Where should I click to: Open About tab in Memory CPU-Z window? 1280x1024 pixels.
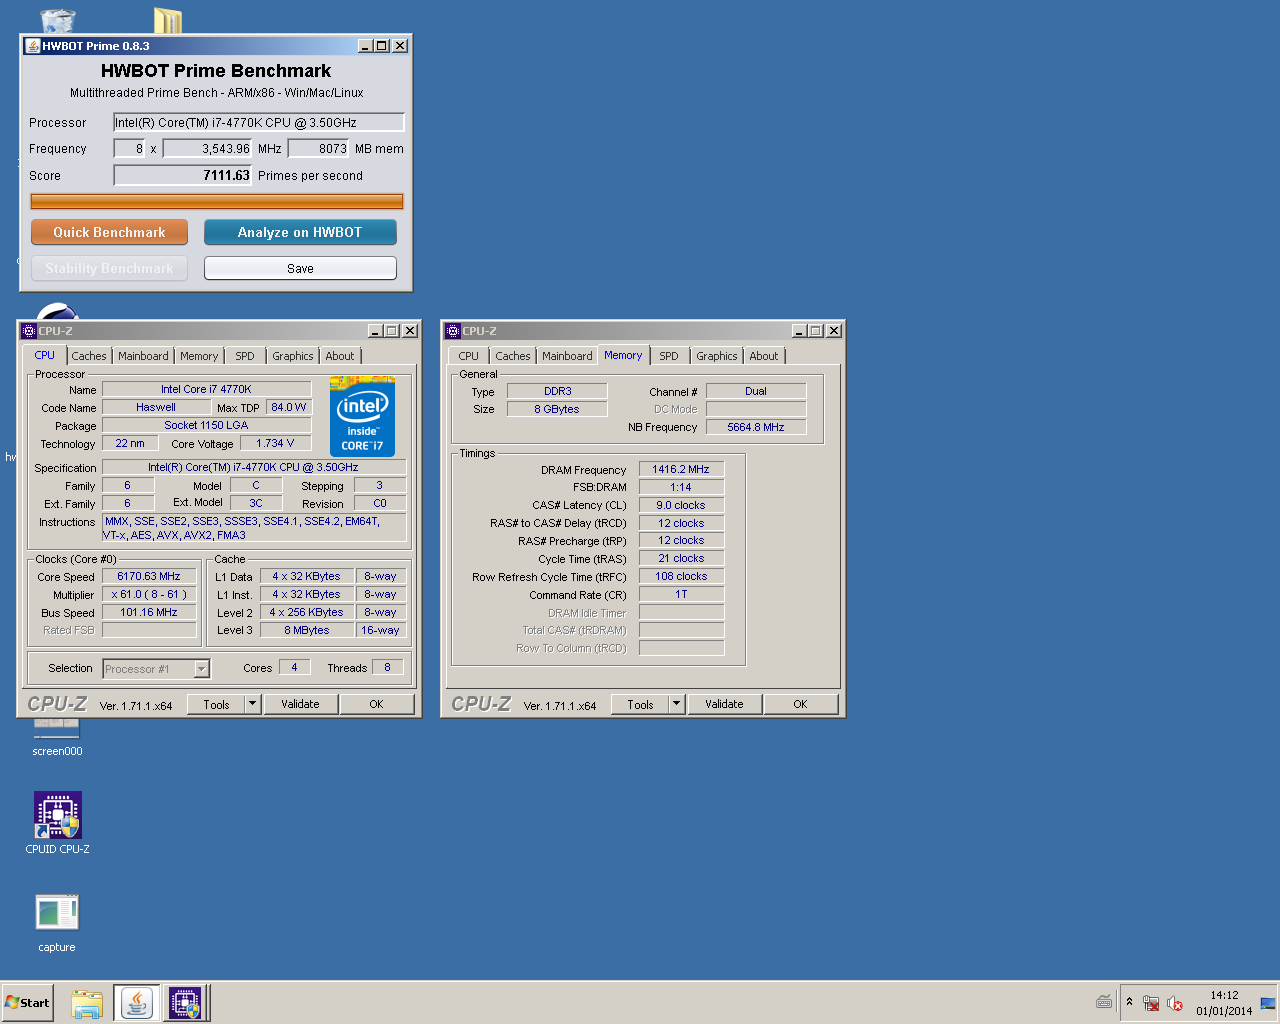coord(764,356)
